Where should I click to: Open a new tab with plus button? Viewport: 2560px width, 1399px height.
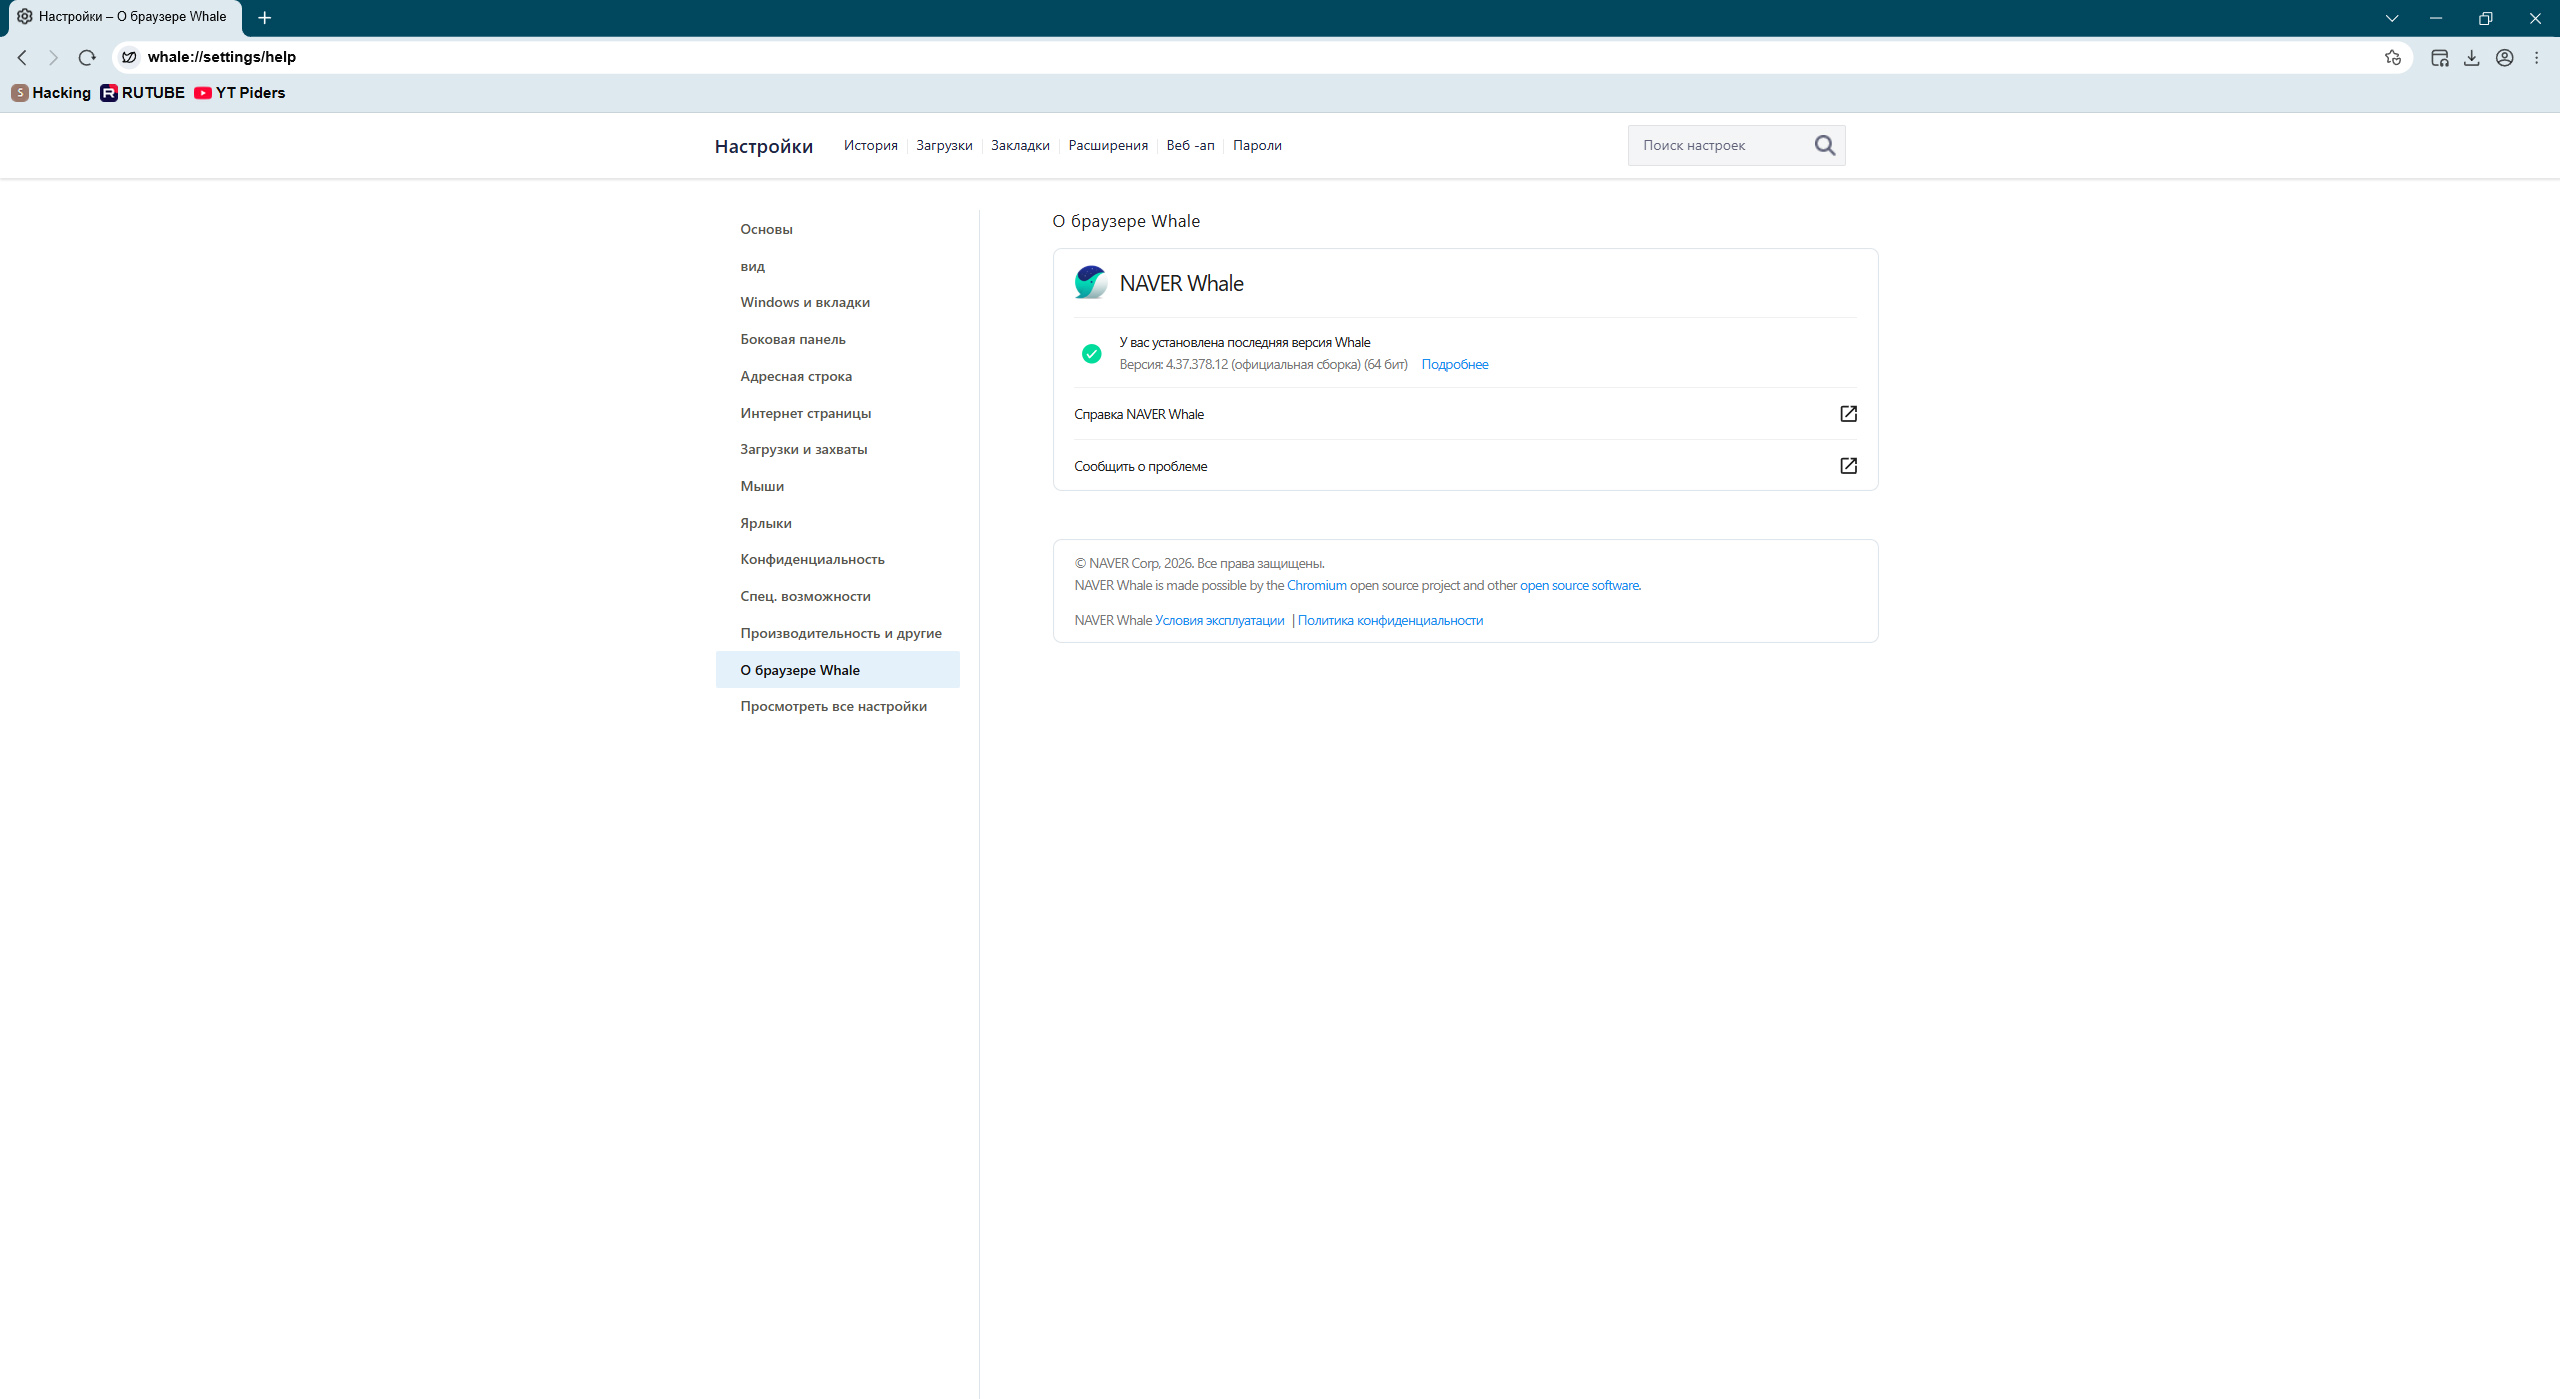[x=264, y=17]
